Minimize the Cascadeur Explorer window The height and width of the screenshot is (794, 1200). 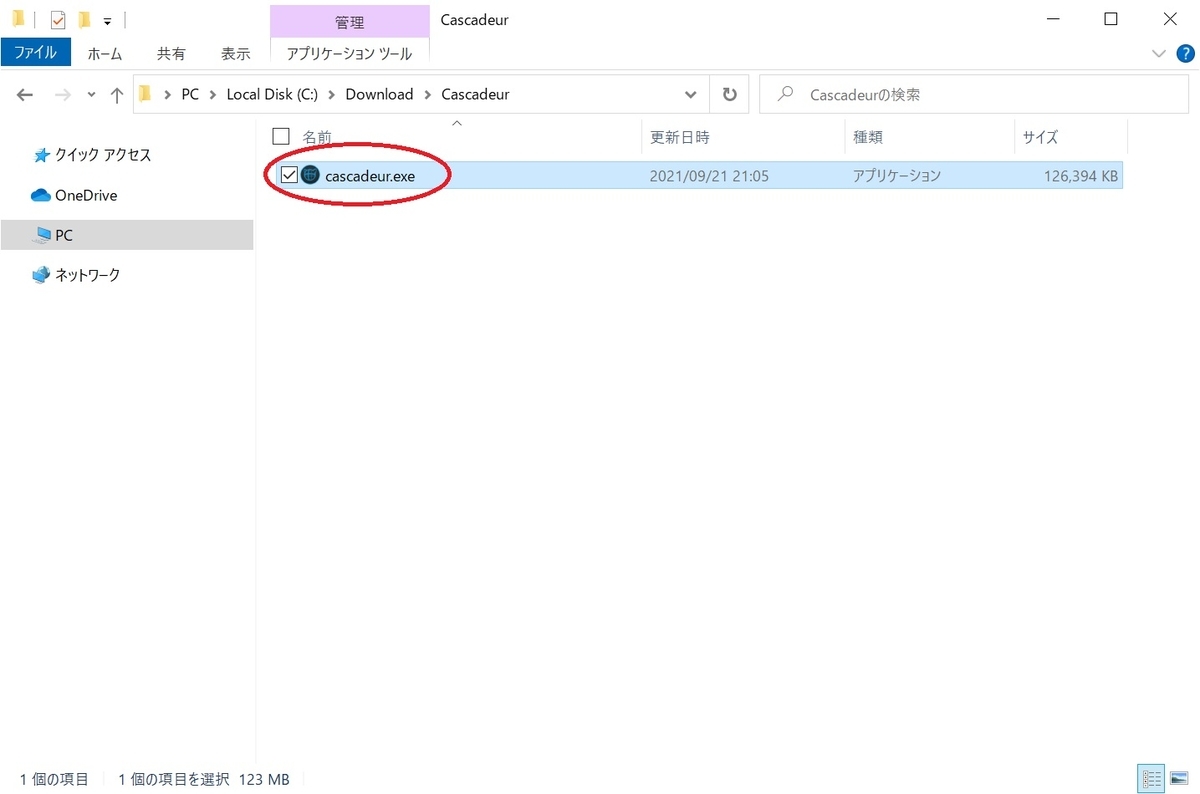(1054, 19)
